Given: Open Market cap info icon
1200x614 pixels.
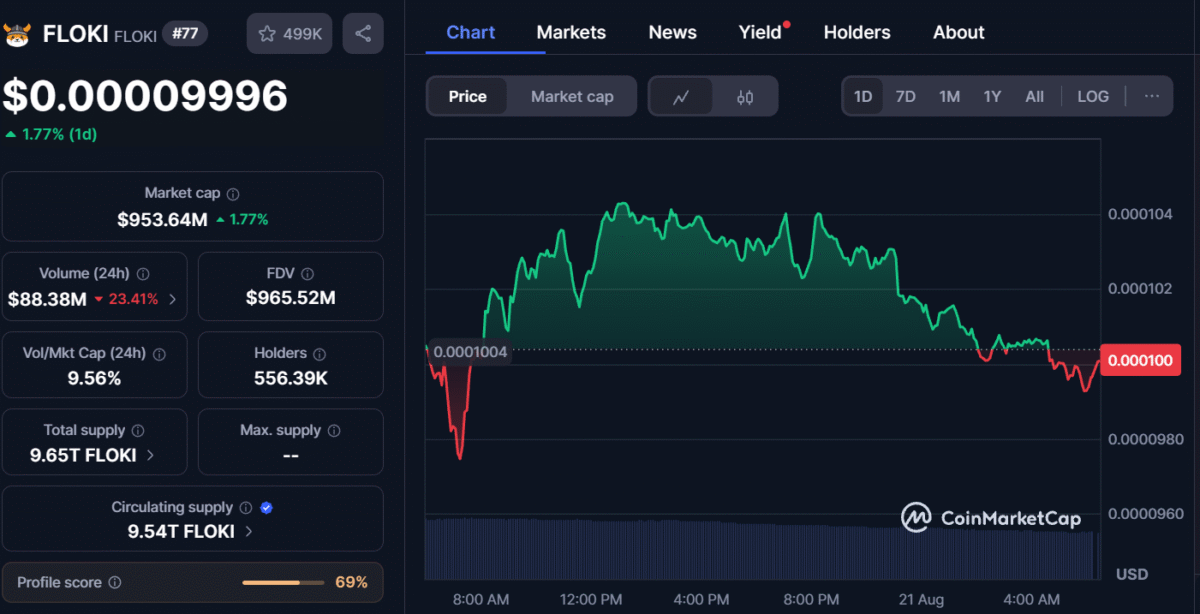Looking at the screenshot, I should point(233,193).
